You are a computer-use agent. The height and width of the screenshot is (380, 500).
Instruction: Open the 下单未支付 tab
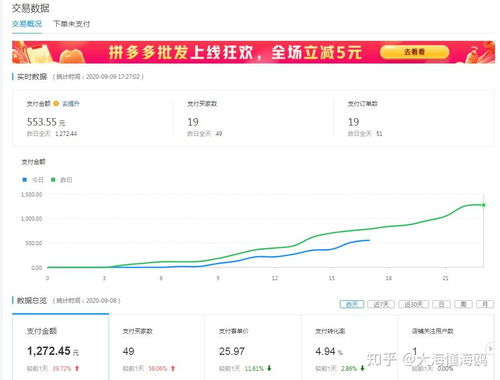pos(72,24)
